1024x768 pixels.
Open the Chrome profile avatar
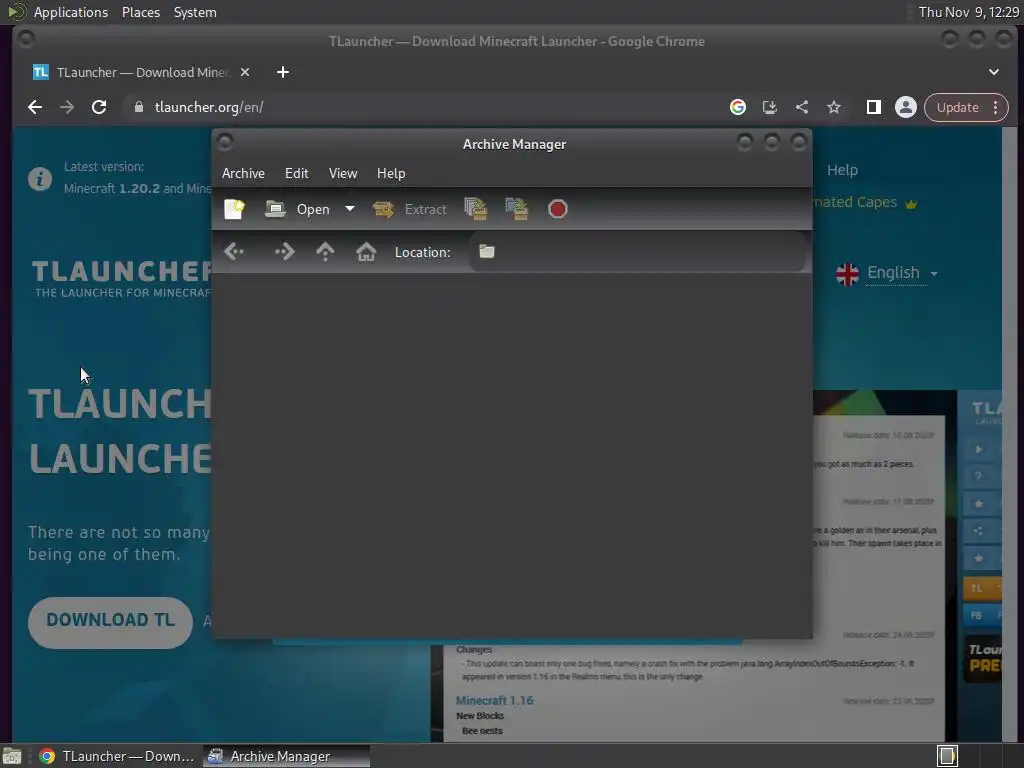pos(906,107)
